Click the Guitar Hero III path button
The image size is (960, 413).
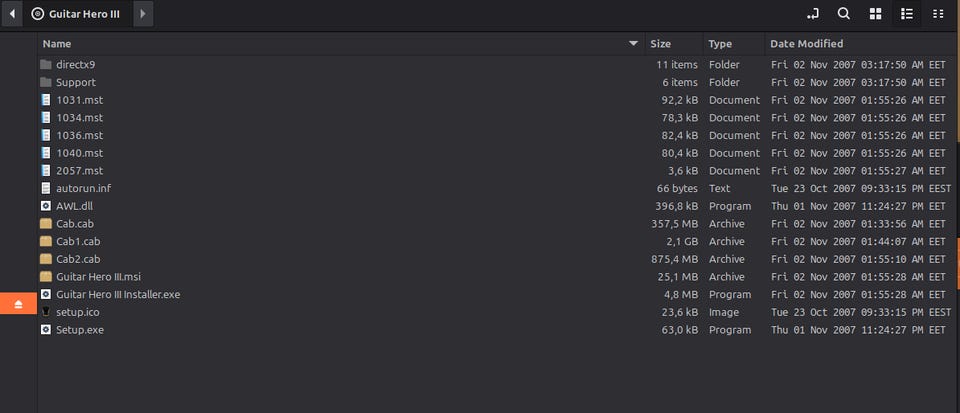(x=77, y=13)
